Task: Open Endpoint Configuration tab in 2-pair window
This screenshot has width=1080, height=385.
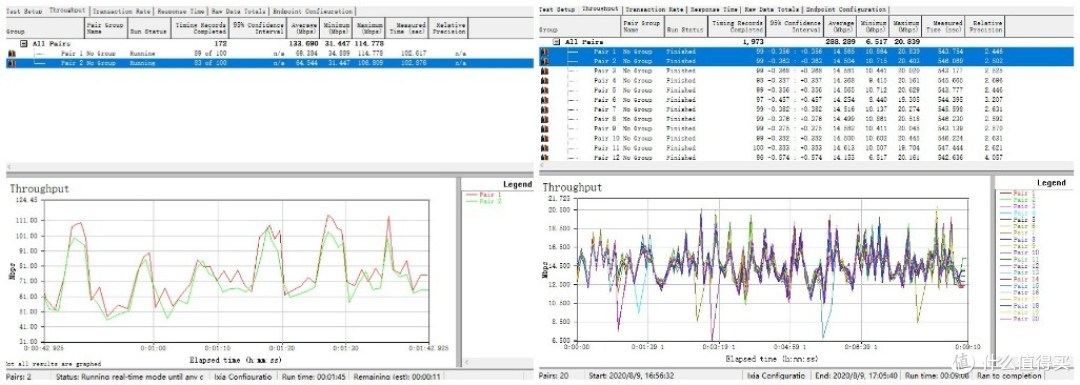Action: tap(312, 12)
